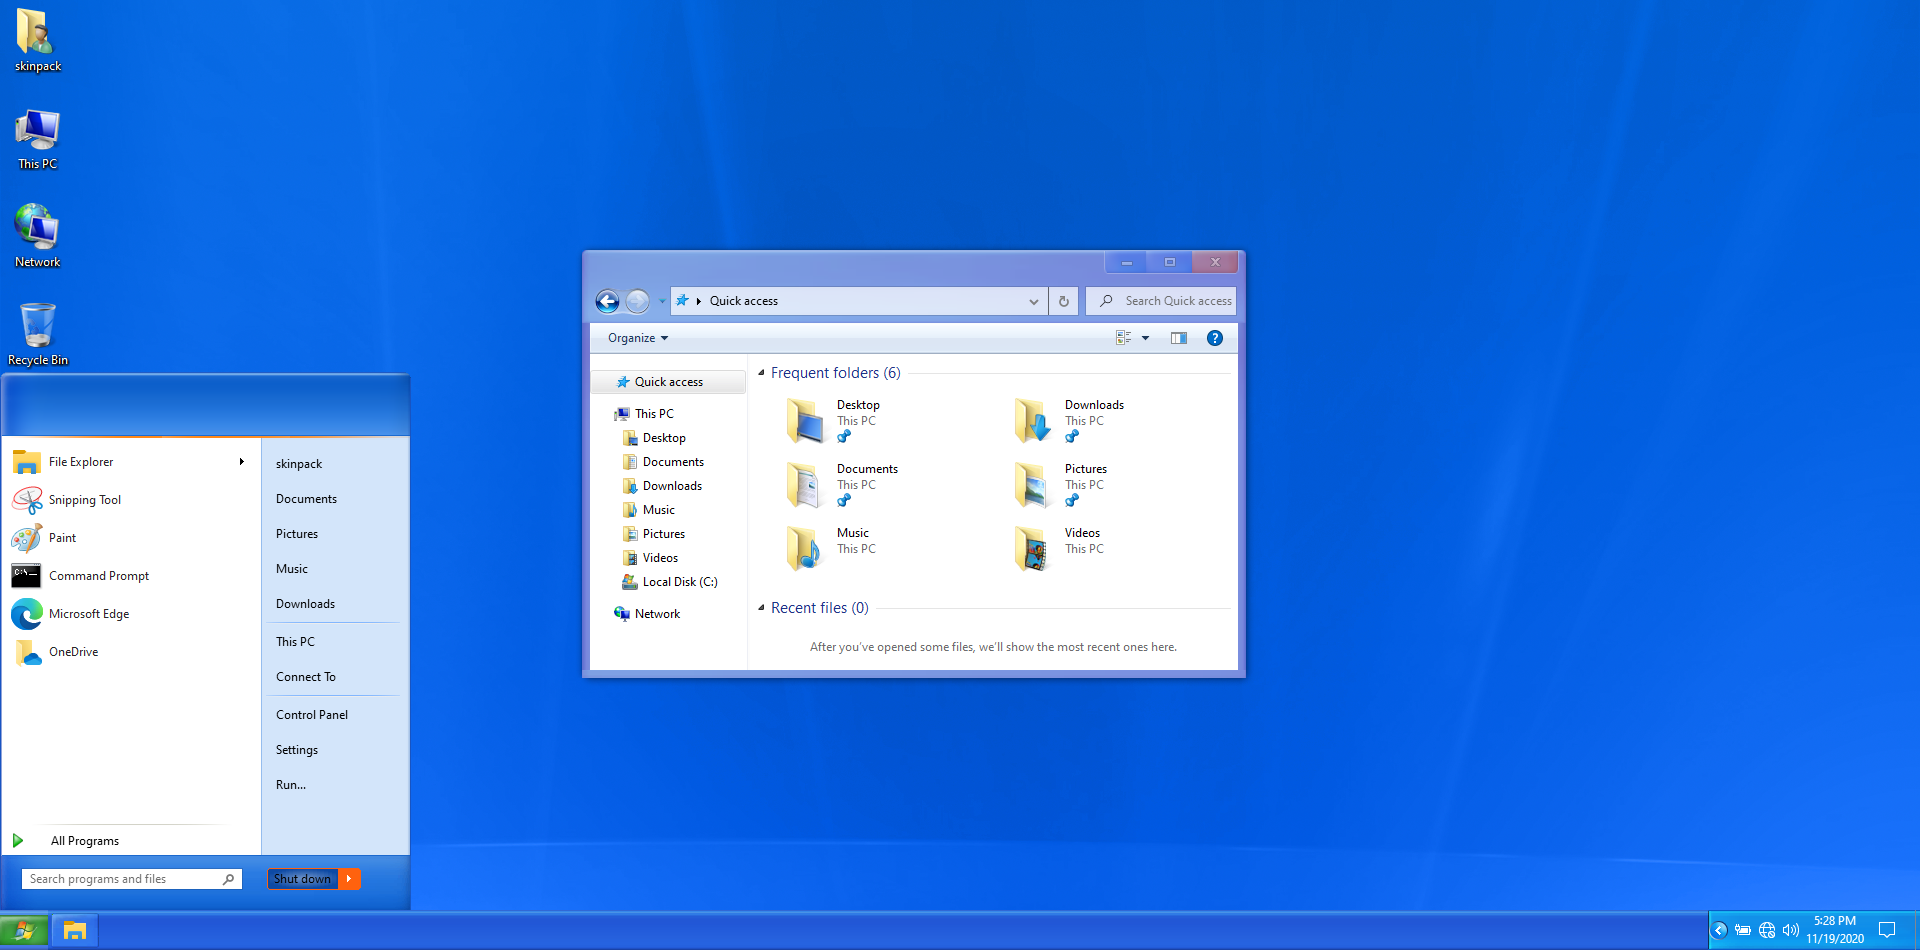Expand the Shut down options arrow
This screenshot has height=950, width=1920.
[x=349, y=879]
